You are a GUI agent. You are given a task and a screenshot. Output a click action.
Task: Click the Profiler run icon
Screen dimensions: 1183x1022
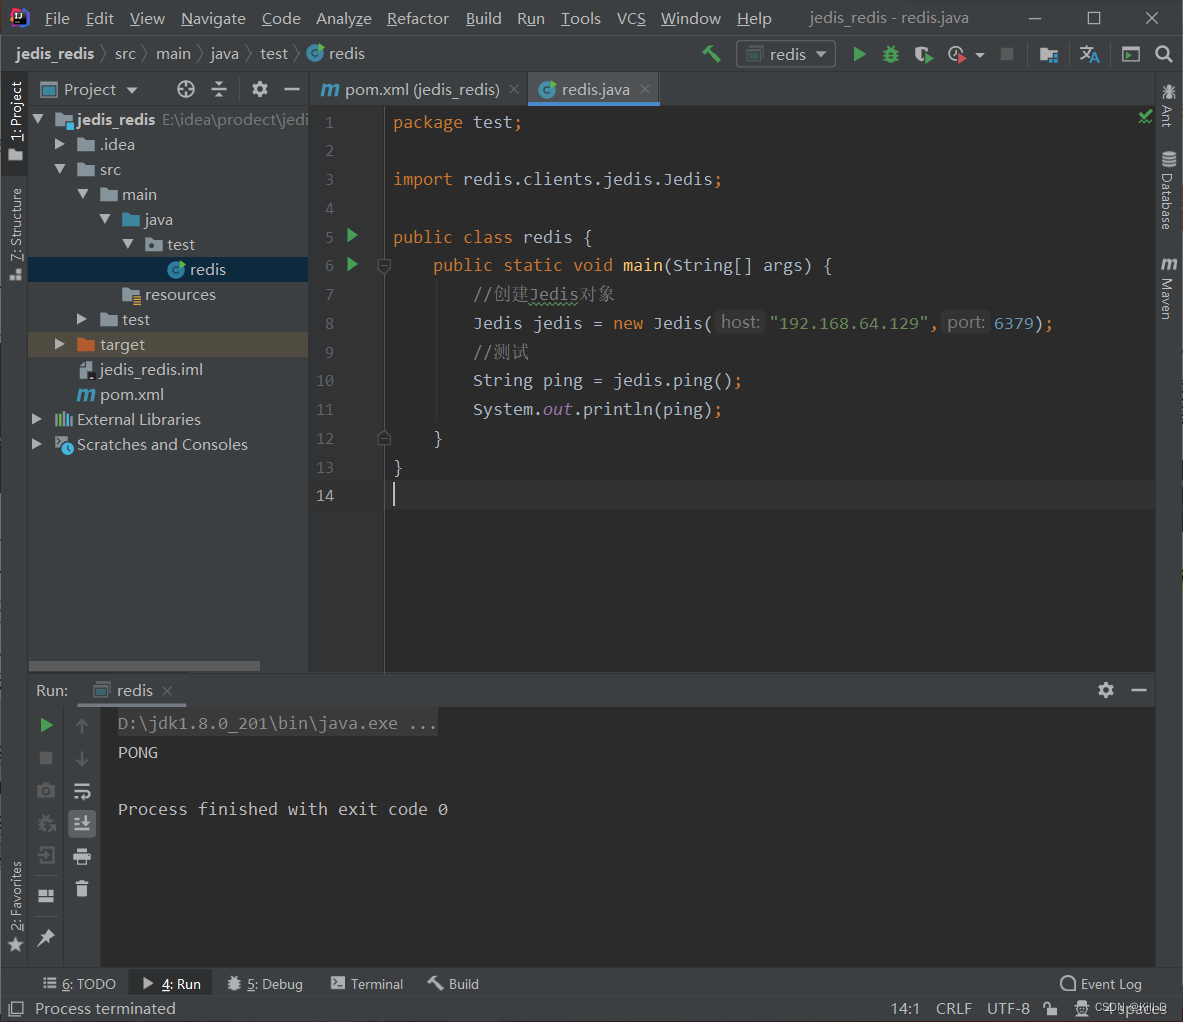pyautogui.click(x=957, y=54)
